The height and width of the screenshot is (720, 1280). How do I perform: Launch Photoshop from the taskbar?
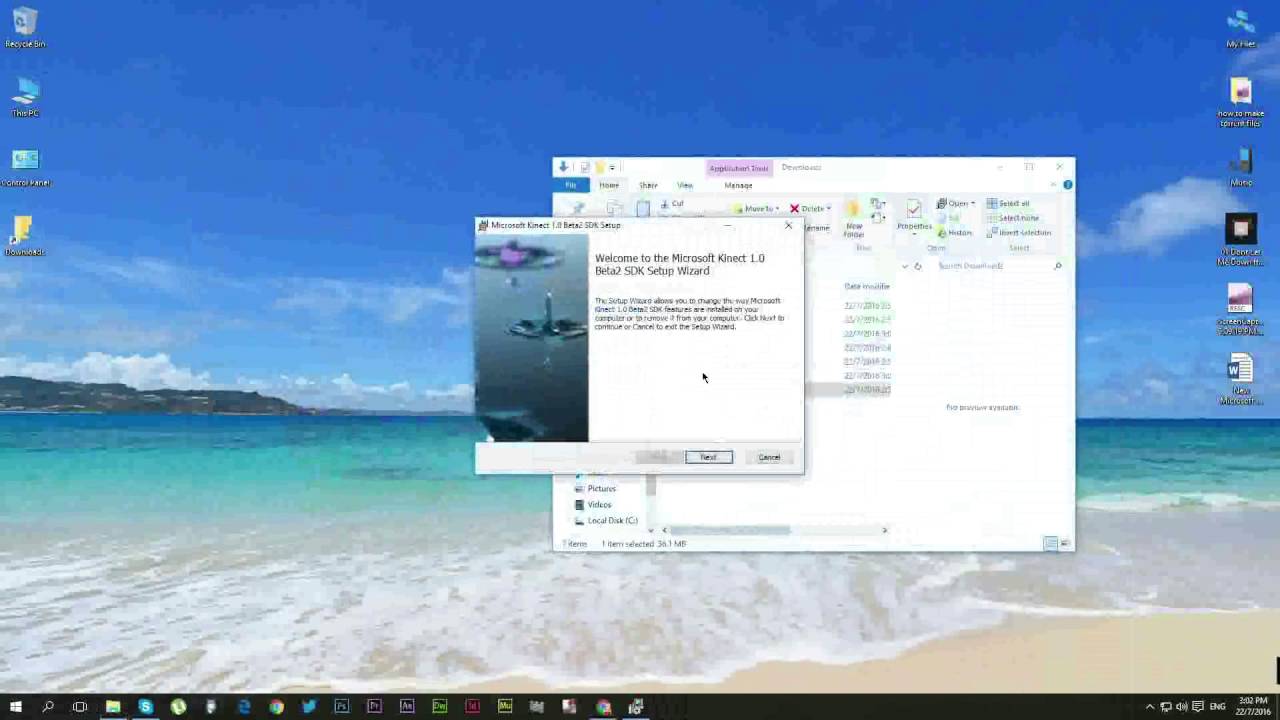[x=342, y=707]
